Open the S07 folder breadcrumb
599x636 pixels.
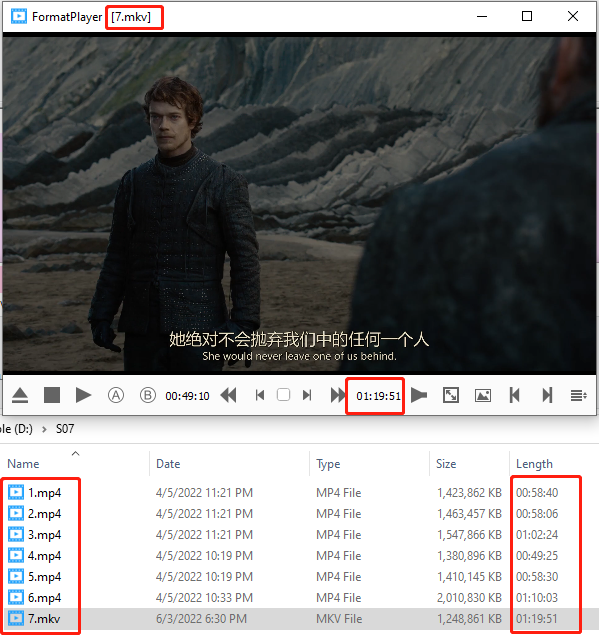click(65, 429)
